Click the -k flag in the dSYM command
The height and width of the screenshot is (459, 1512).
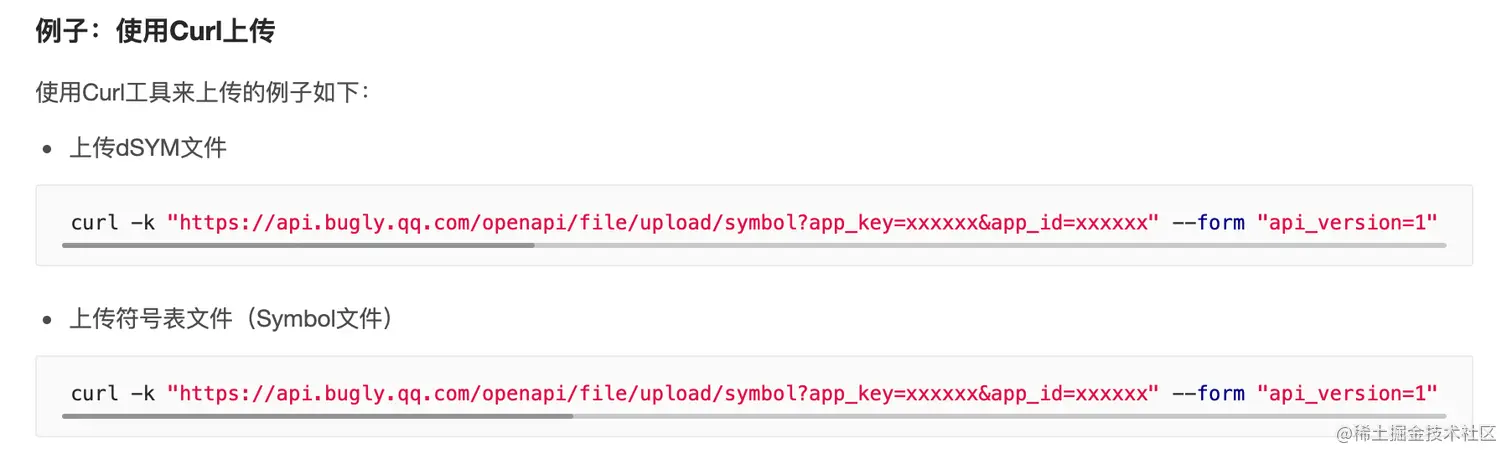143,222
